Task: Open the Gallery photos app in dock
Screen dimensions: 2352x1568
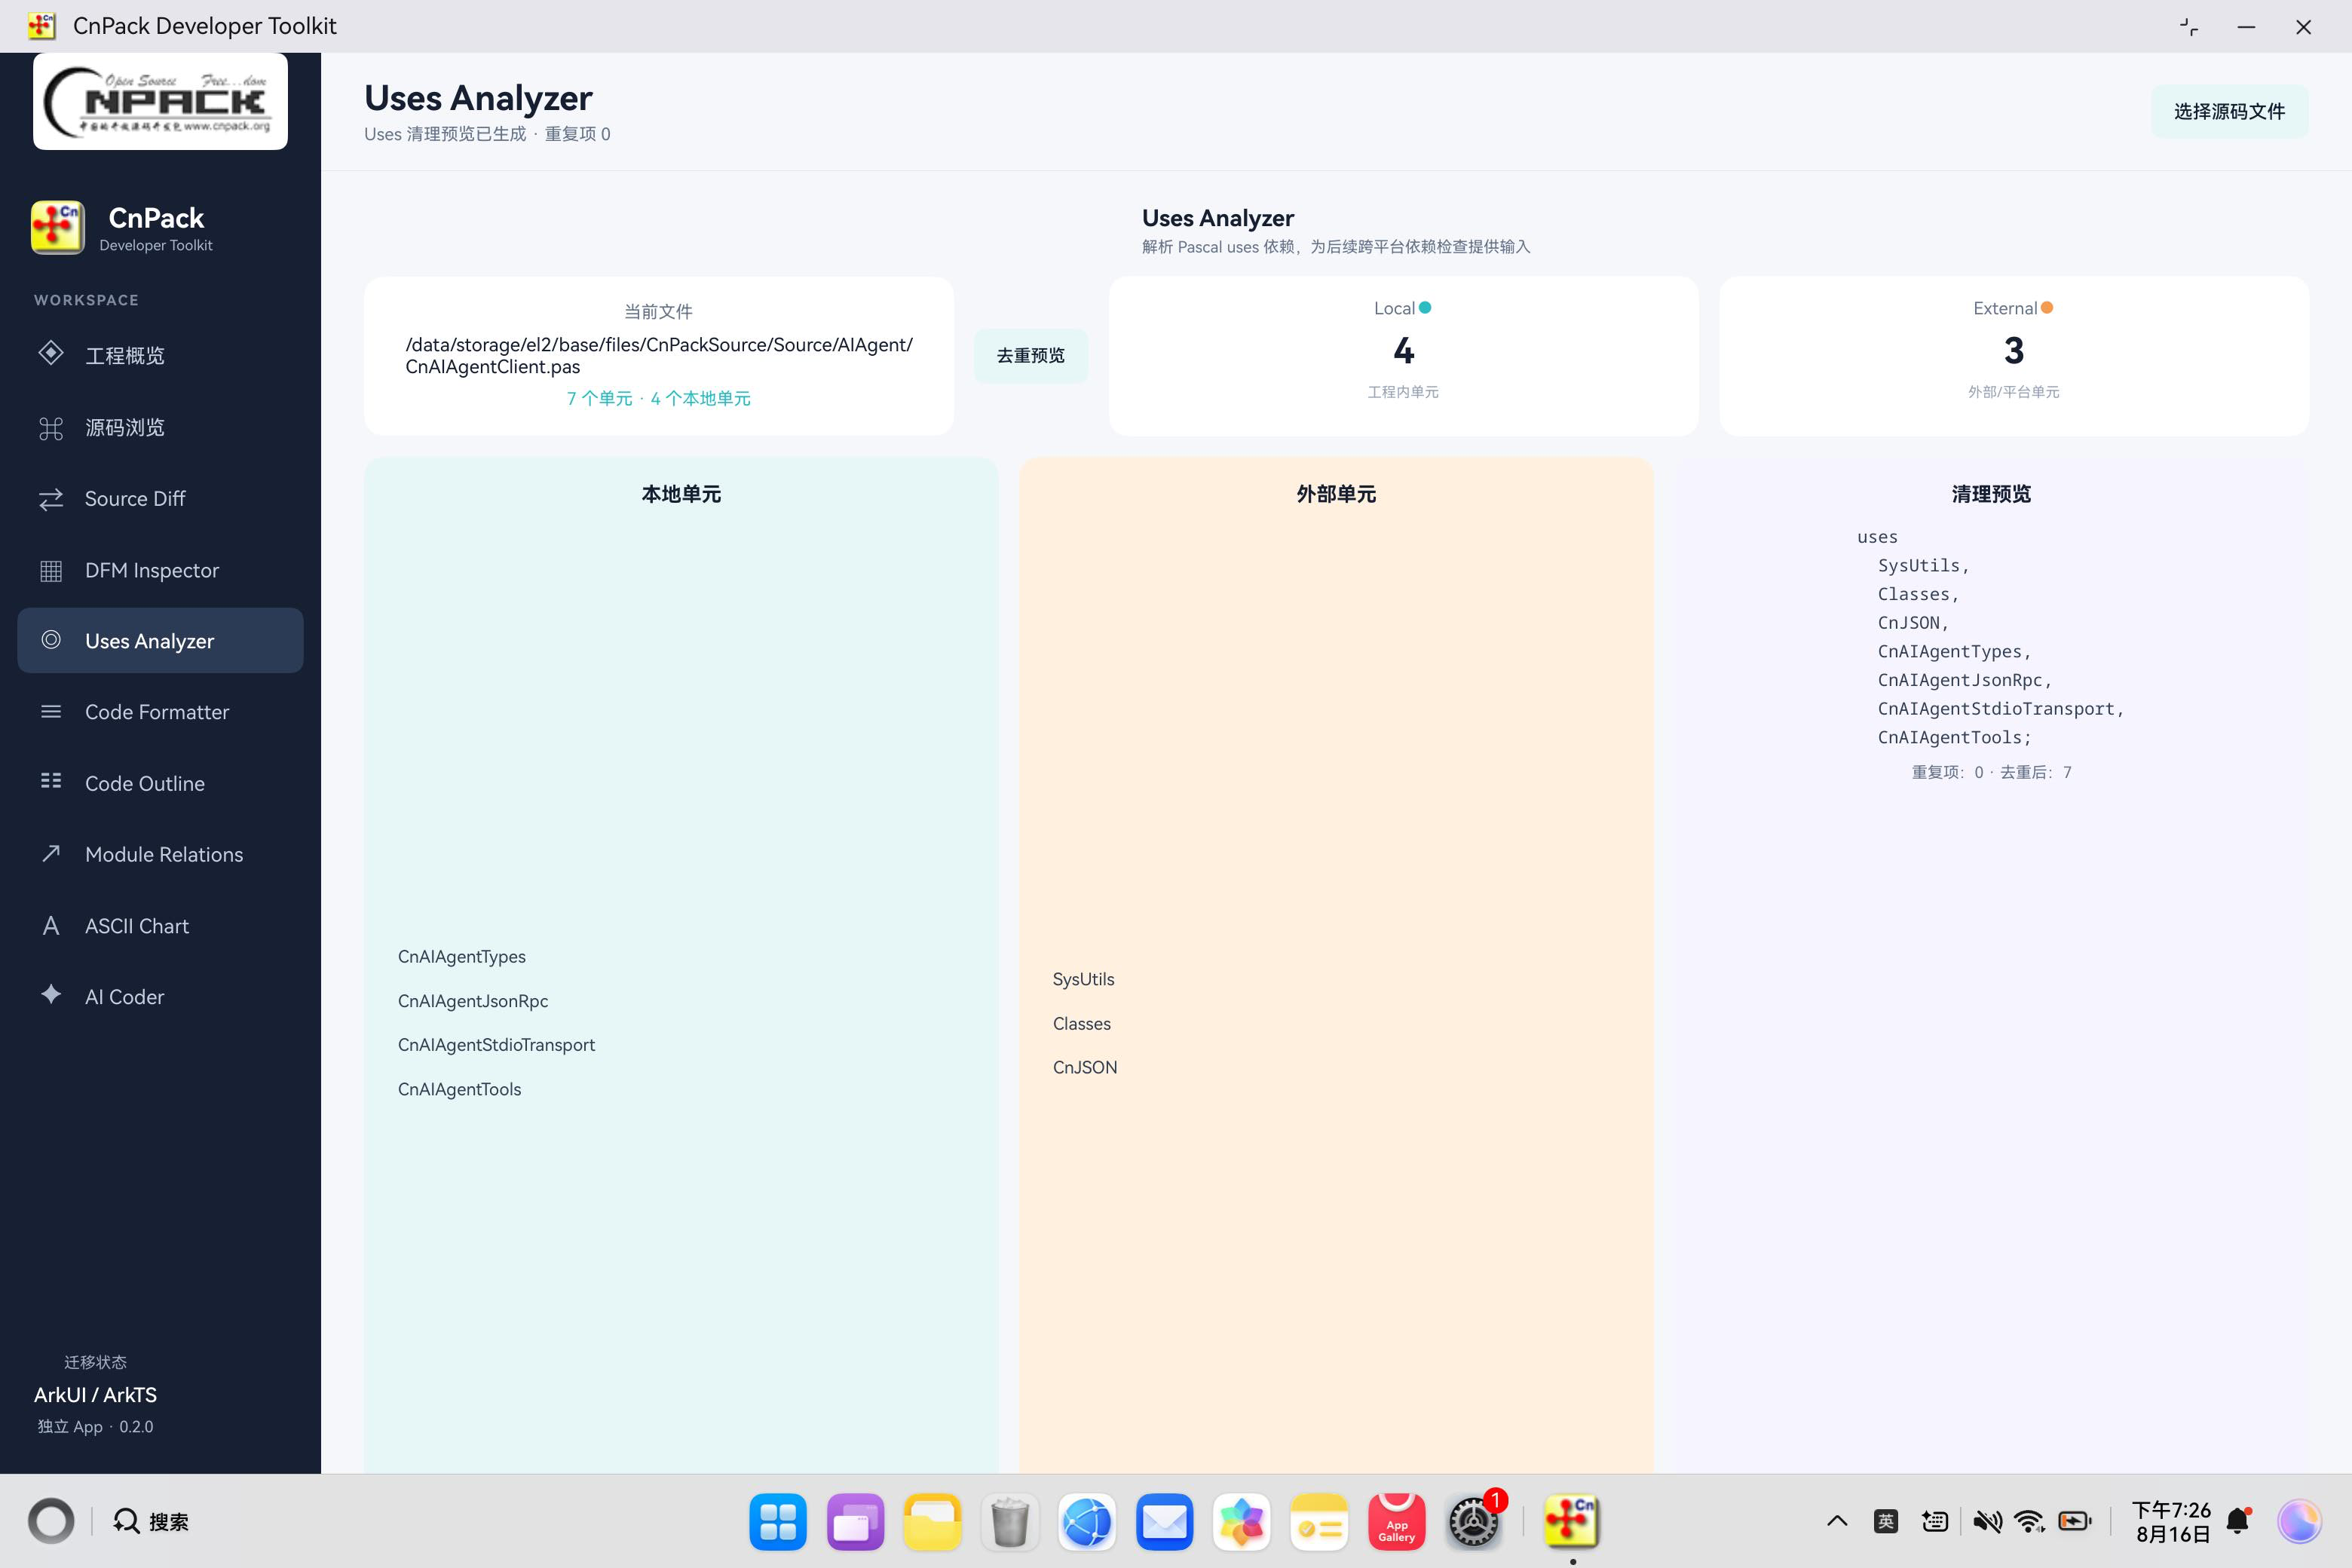Action: [x=1241, y=1521]
